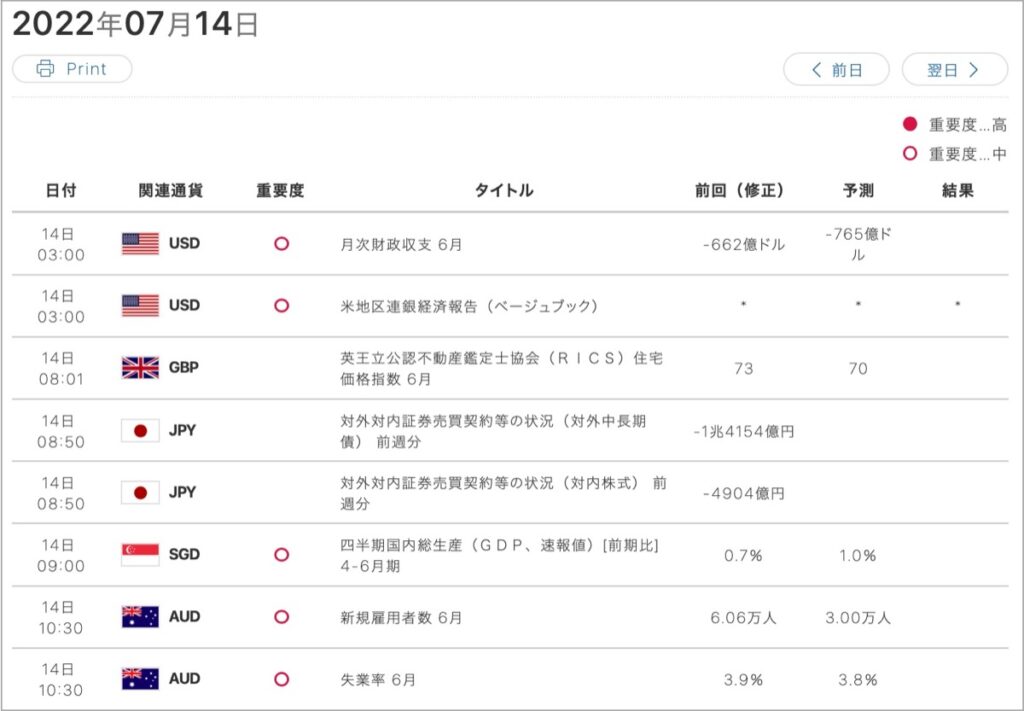The width and height of the screenshot is (1024, 711).
Task: Select the 新規雇用者数 6月 title
Action: [x=401, y=617]
